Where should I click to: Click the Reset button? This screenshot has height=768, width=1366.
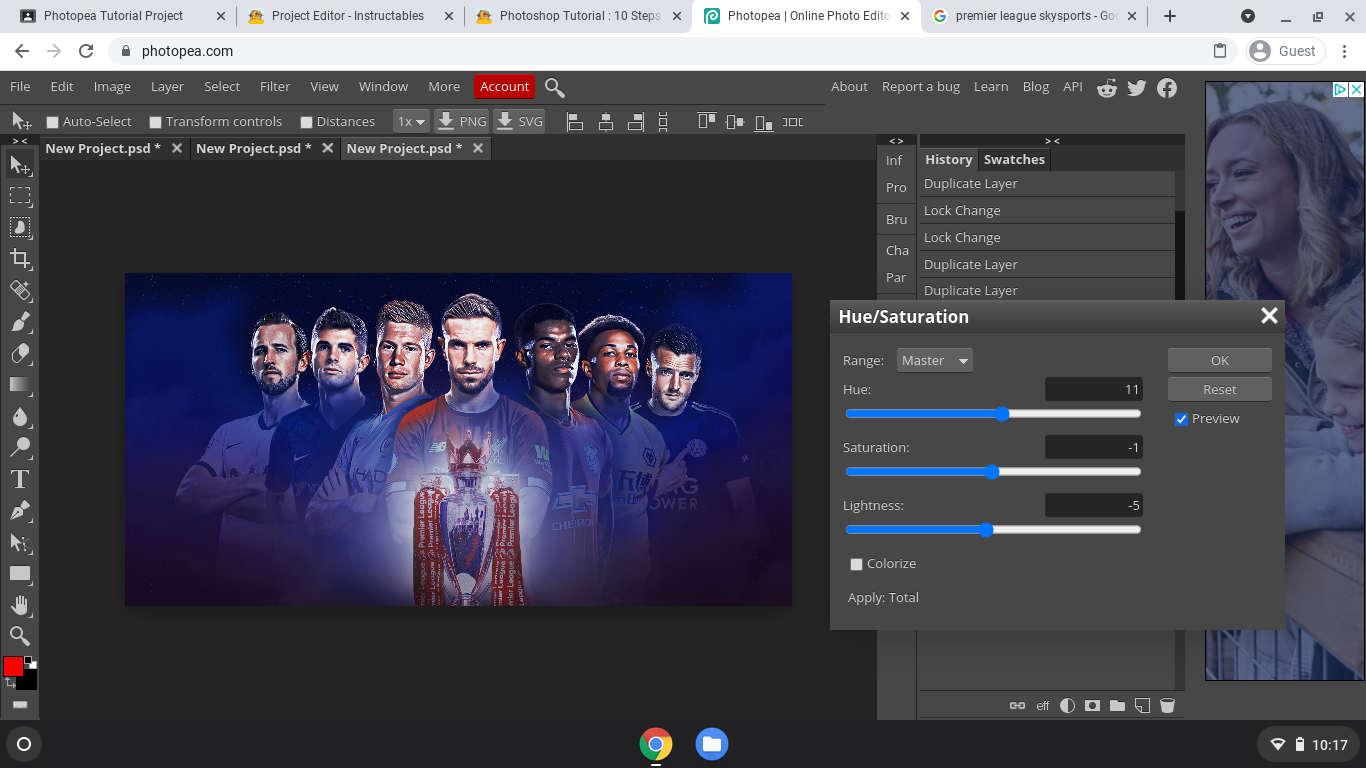click(x=1219, y=389)
